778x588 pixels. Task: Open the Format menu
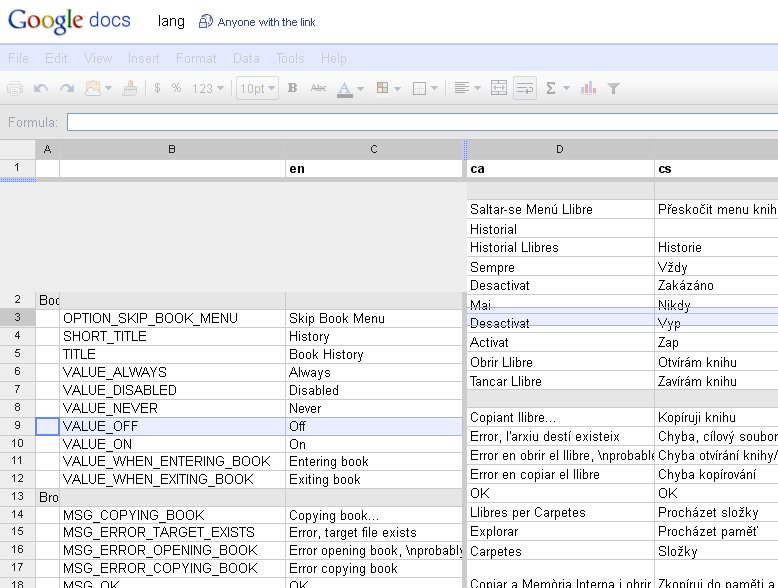pos(196,59)
